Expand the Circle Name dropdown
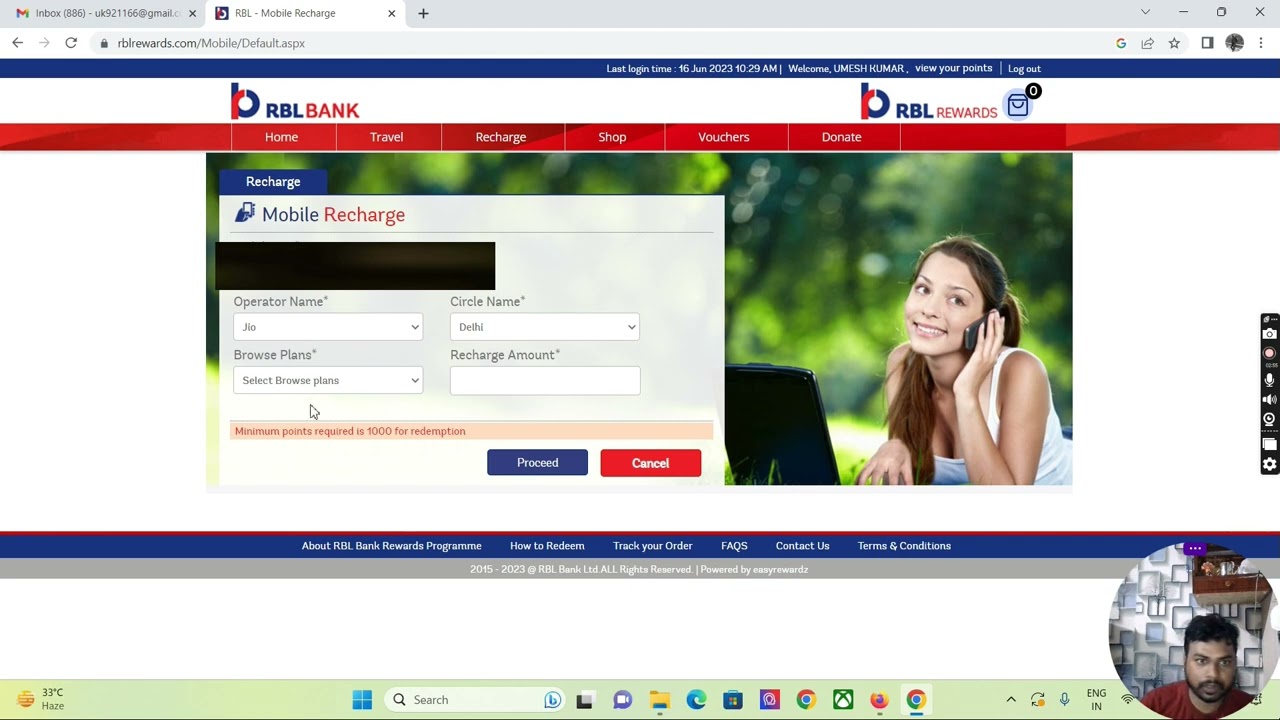The image size is (1280, 720). (545, 327)
